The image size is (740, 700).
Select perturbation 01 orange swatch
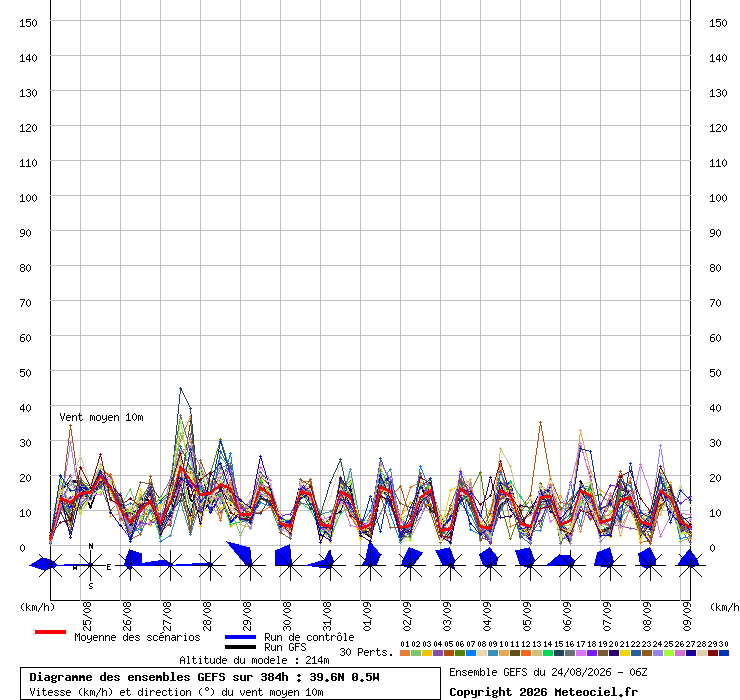(x=405, y=653)
